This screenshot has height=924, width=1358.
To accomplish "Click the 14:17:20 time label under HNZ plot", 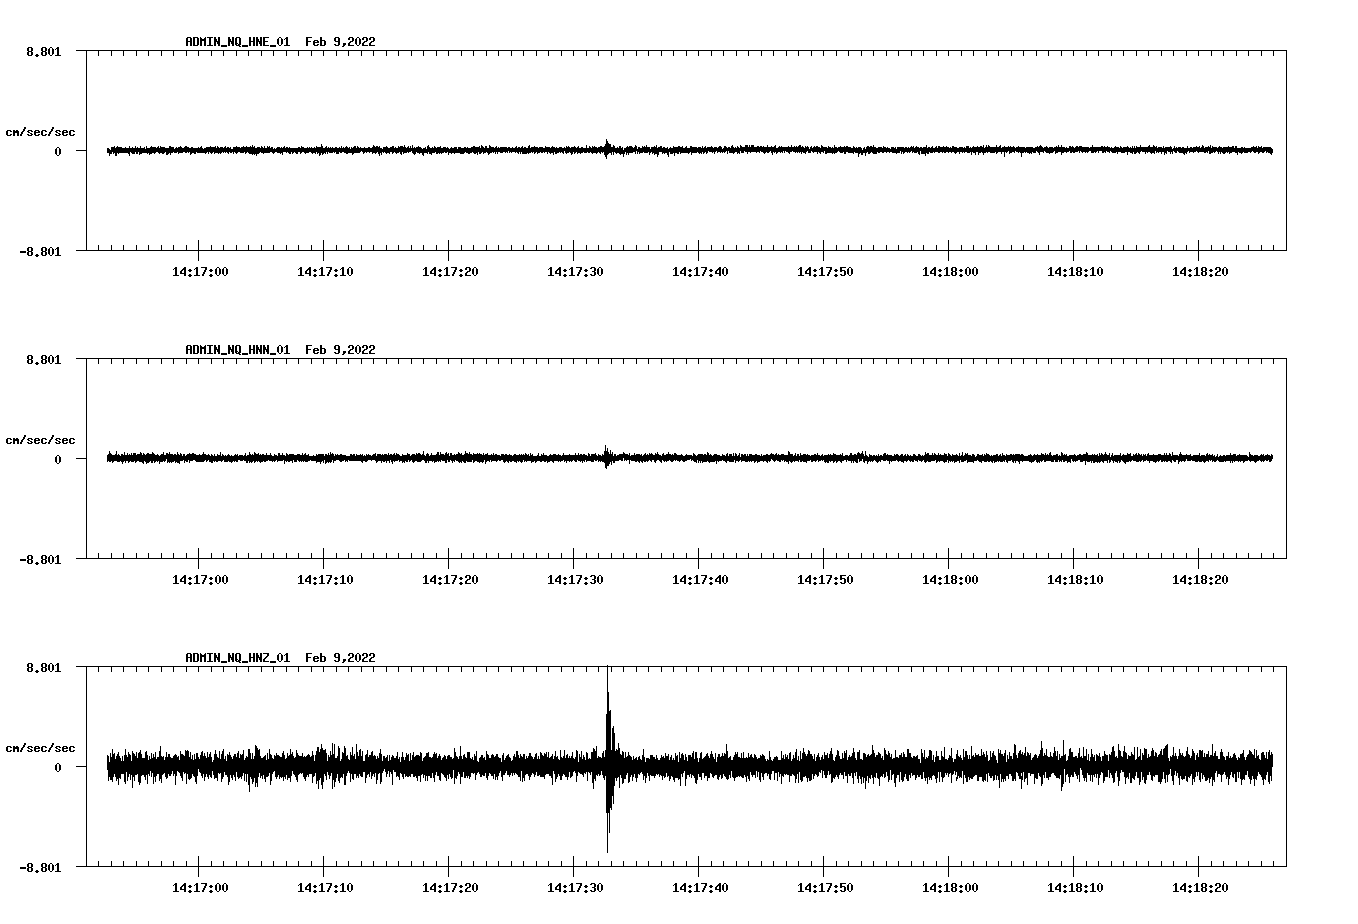I will 450,887.
